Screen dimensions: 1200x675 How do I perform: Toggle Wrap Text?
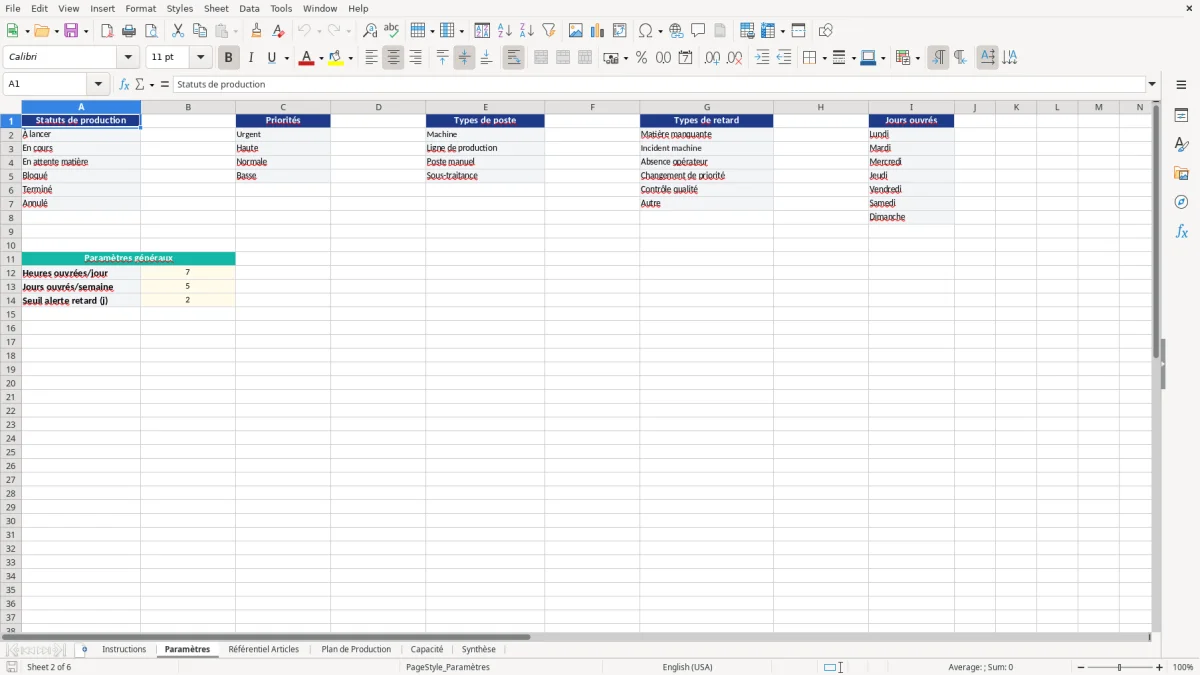click(x=513, y=58)
